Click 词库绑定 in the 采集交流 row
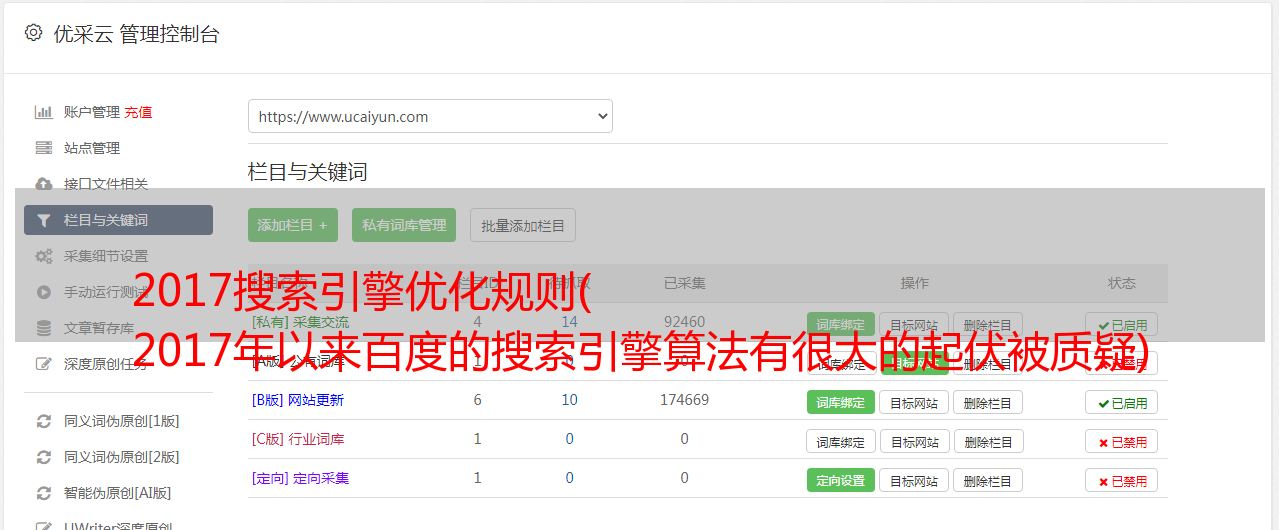The width and height of the screenshot is (1279, 530). point(841,324)
